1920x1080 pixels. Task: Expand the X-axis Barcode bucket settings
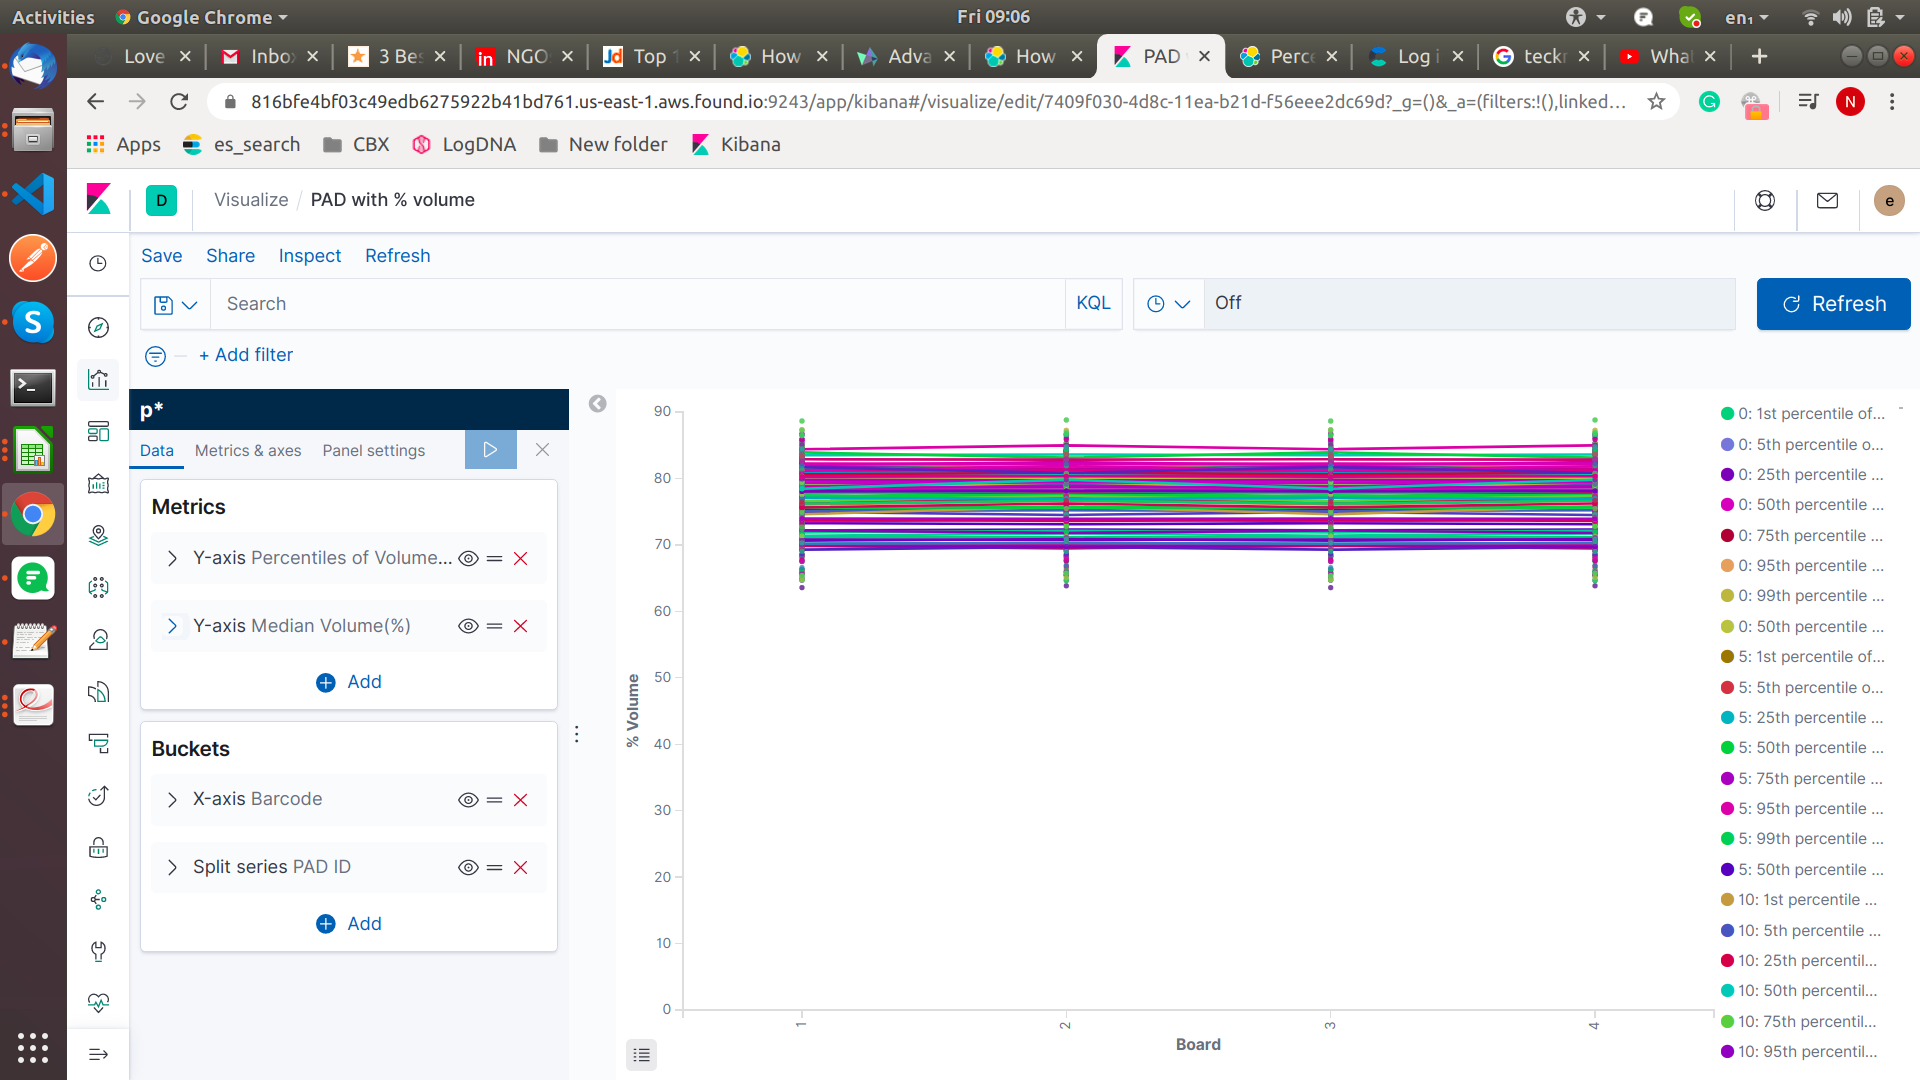click(x=172, y=800)
